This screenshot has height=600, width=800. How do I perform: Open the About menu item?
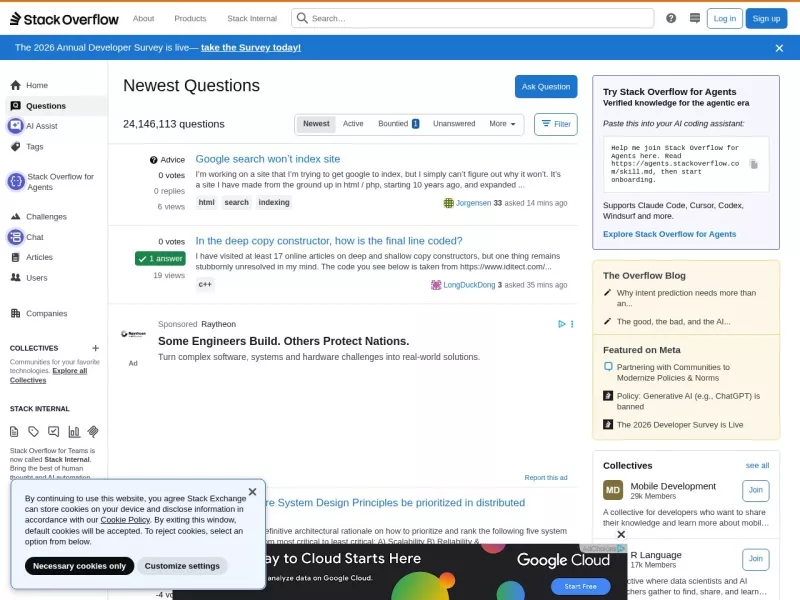tap(143, 18)
